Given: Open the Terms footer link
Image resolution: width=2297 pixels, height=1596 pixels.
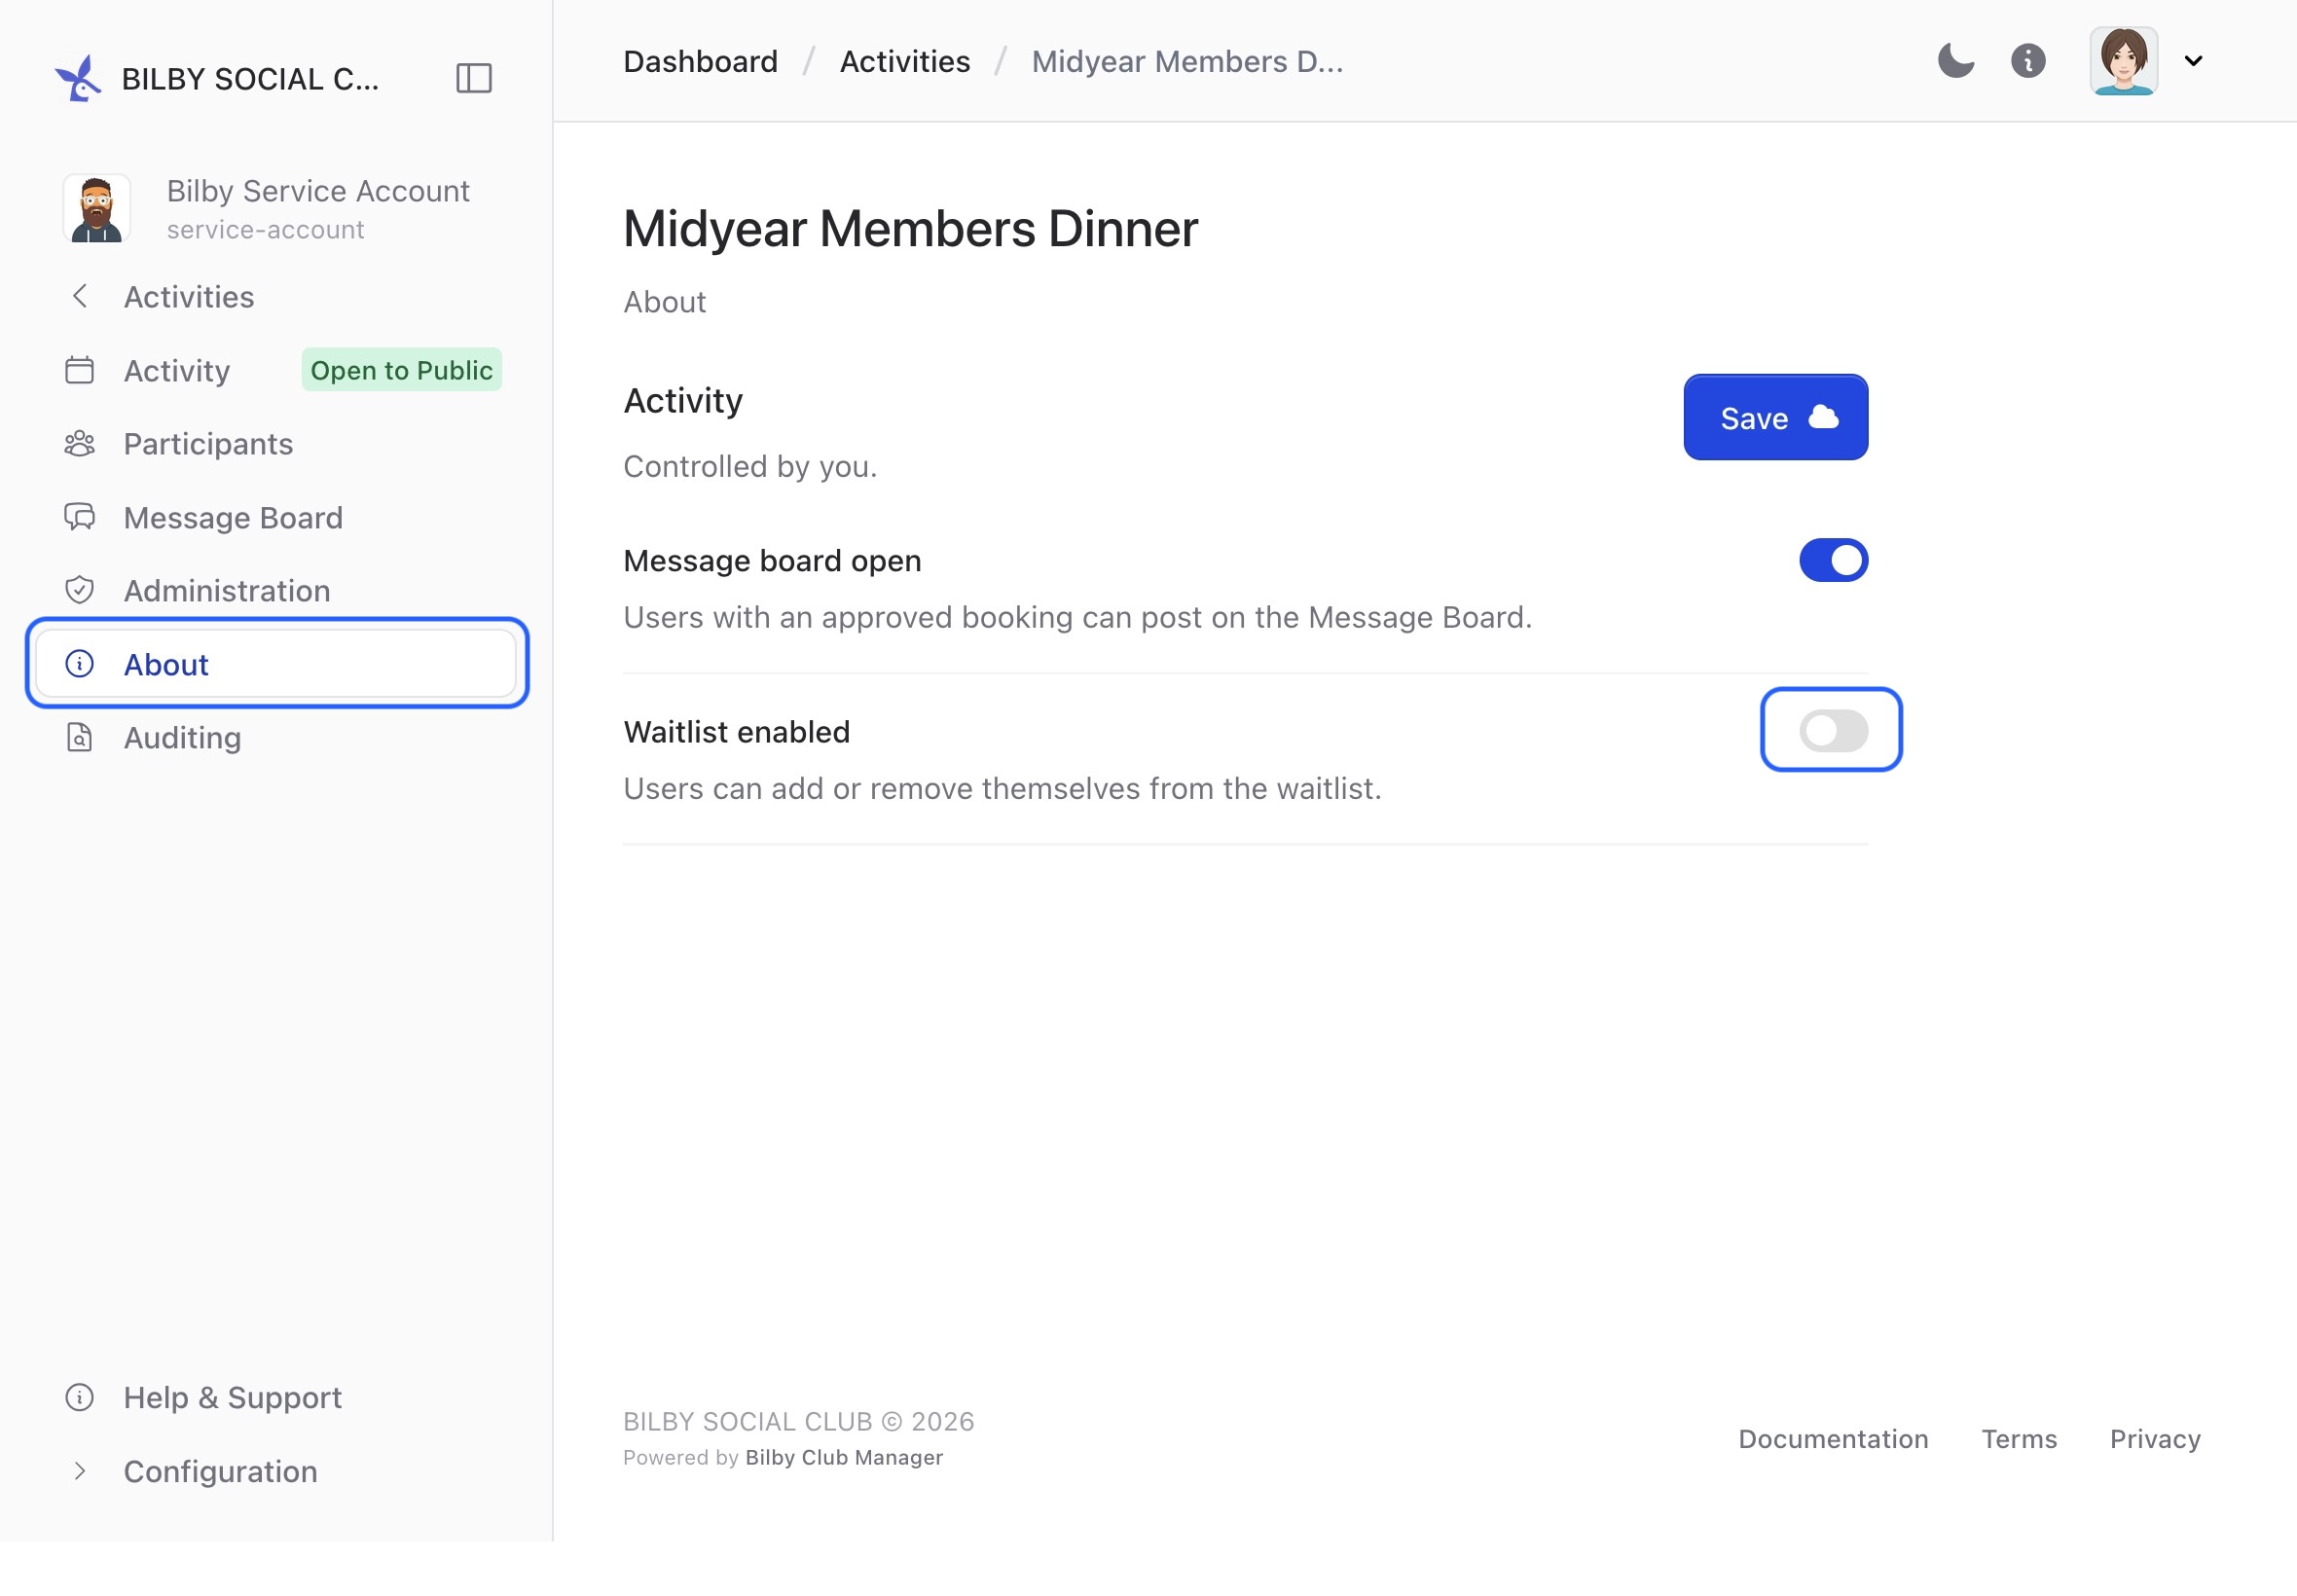Looking at the screenshot, I should pyautogui.click(x=2018, y=1439).
